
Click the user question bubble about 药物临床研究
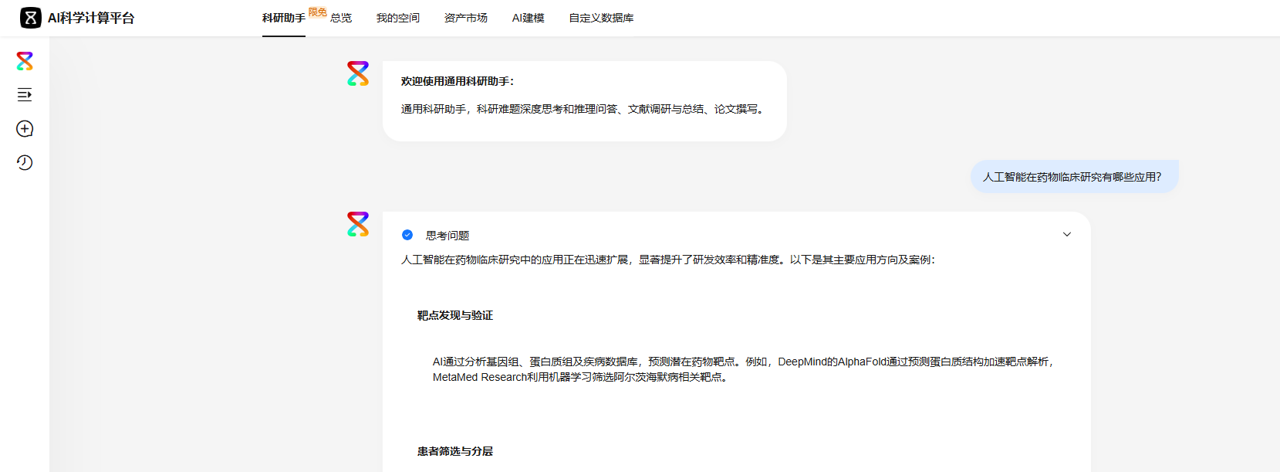1074,177
